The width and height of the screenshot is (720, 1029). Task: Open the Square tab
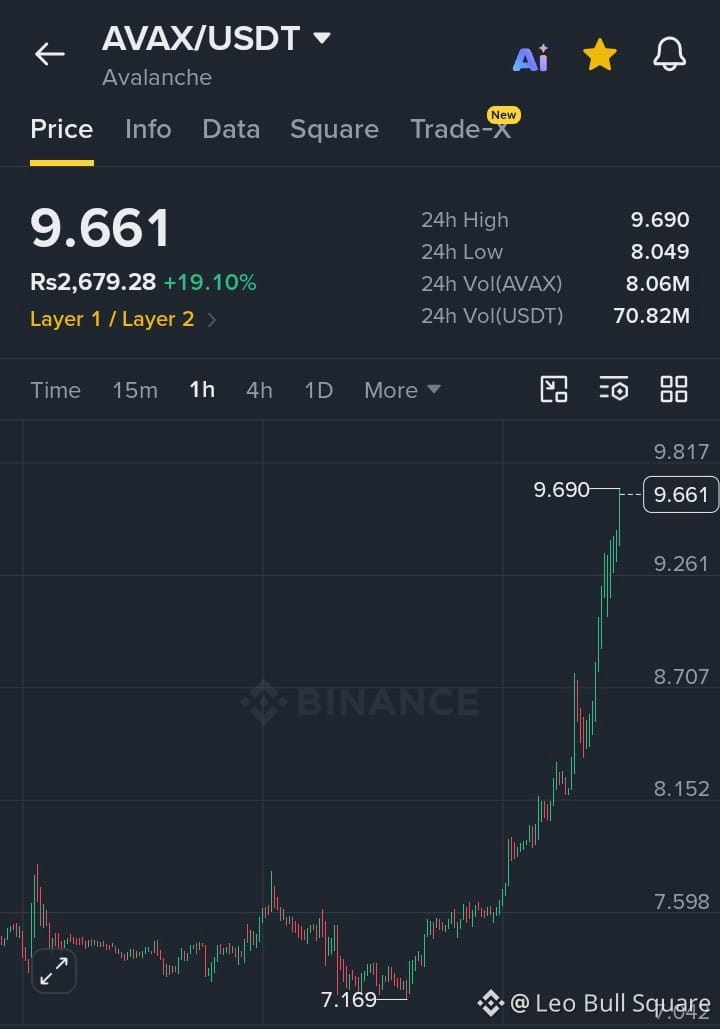tap(334, 129)
